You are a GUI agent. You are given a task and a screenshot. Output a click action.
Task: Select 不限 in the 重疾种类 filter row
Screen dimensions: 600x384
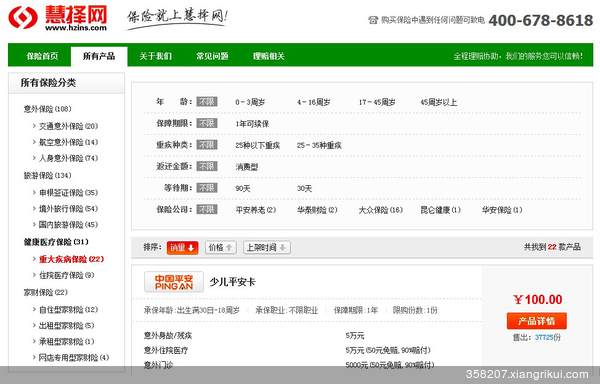pyautogui.click(x=207, y=145)
